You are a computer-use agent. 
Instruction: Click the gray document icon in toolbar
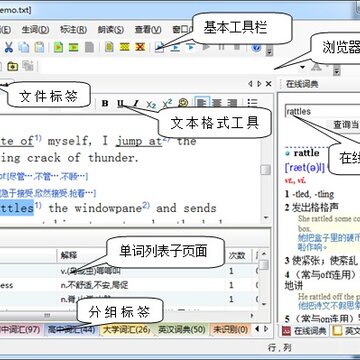click(x=89, y=47)
